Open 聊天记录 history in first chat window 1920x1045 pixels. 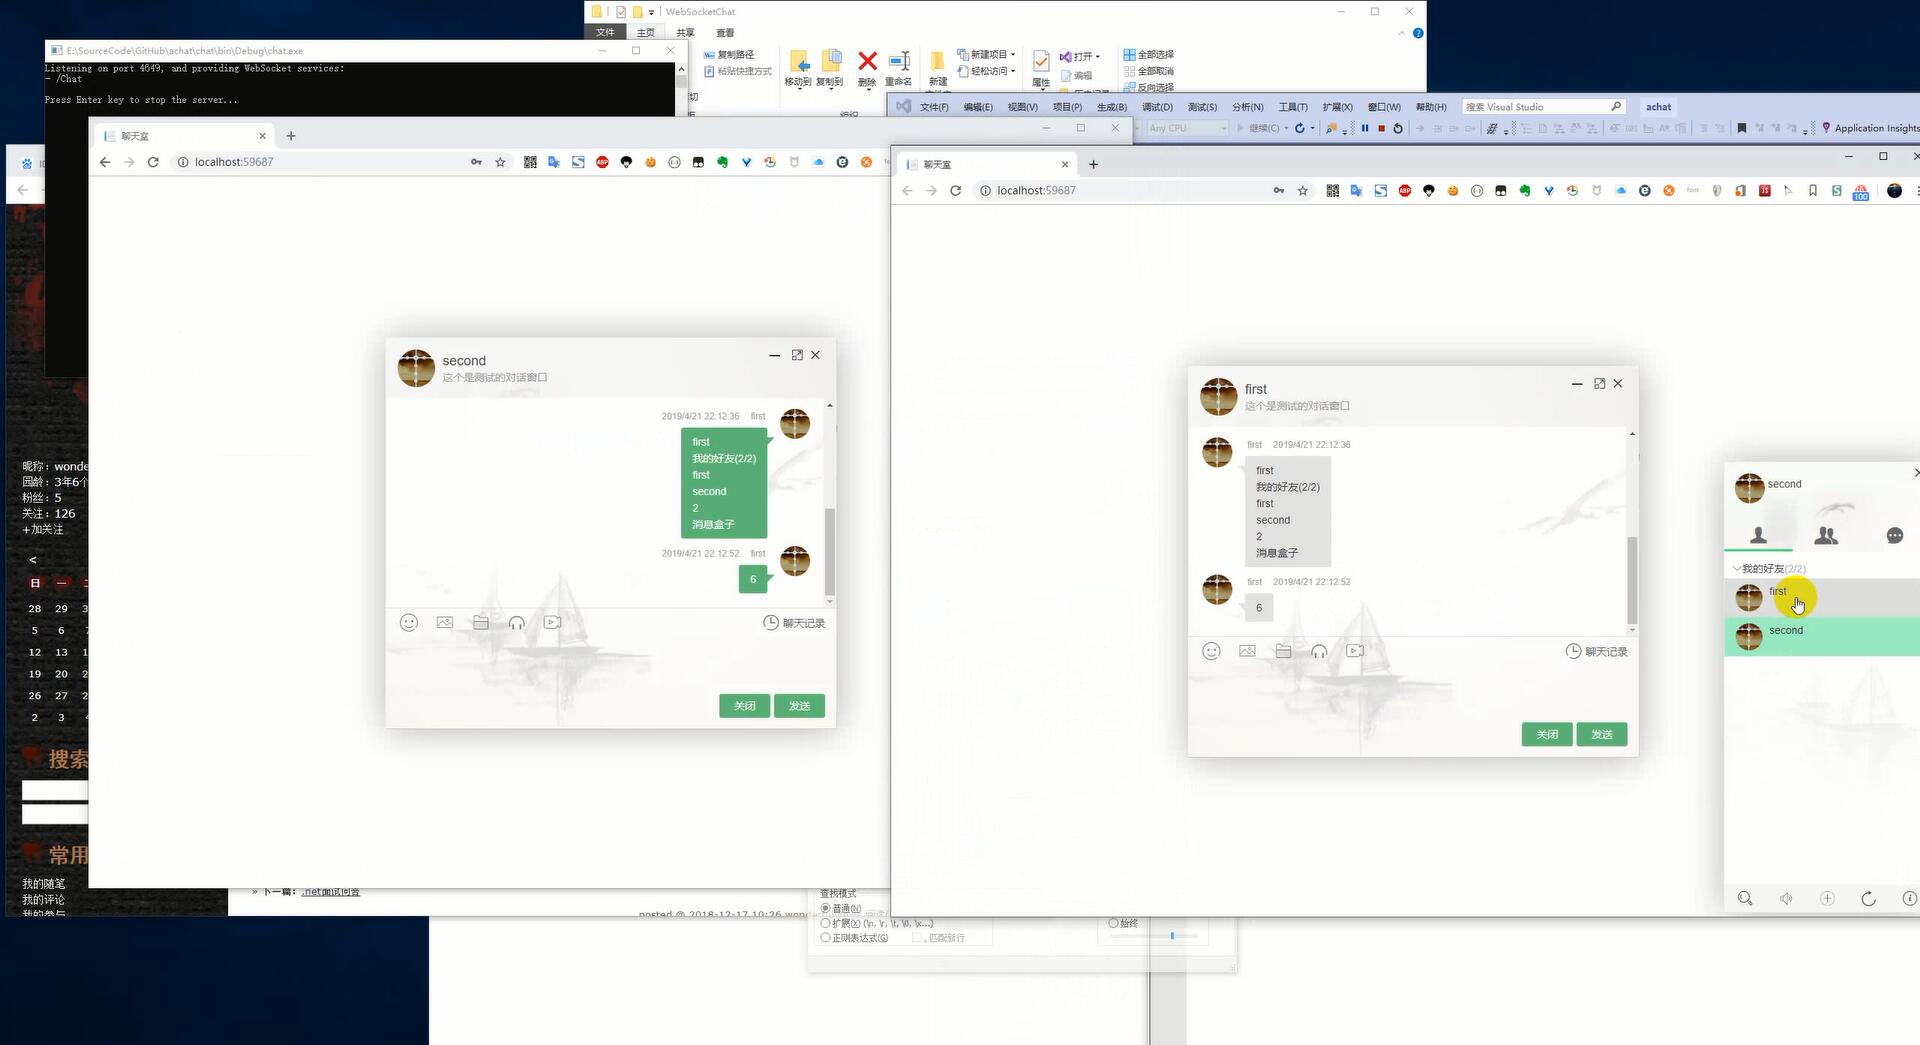[x=1596, y=651]
